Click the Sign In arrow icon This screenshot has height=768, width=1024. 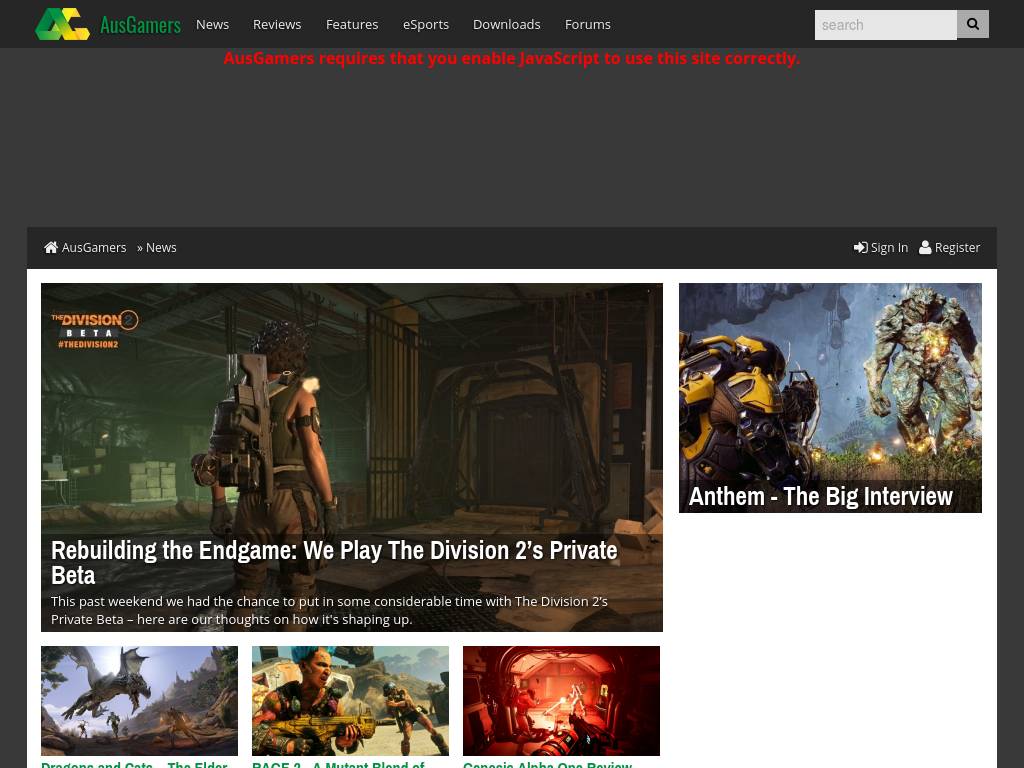861,248
